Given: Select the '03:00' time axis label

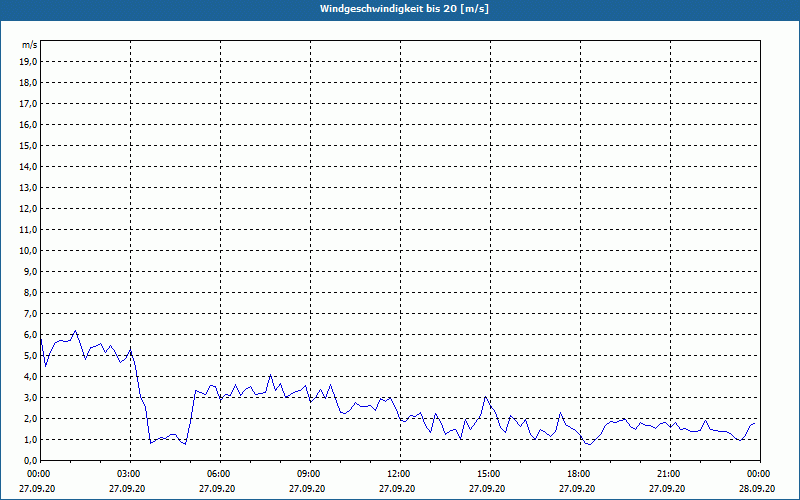Looking at the screenshot, I should tap(128, 474).
